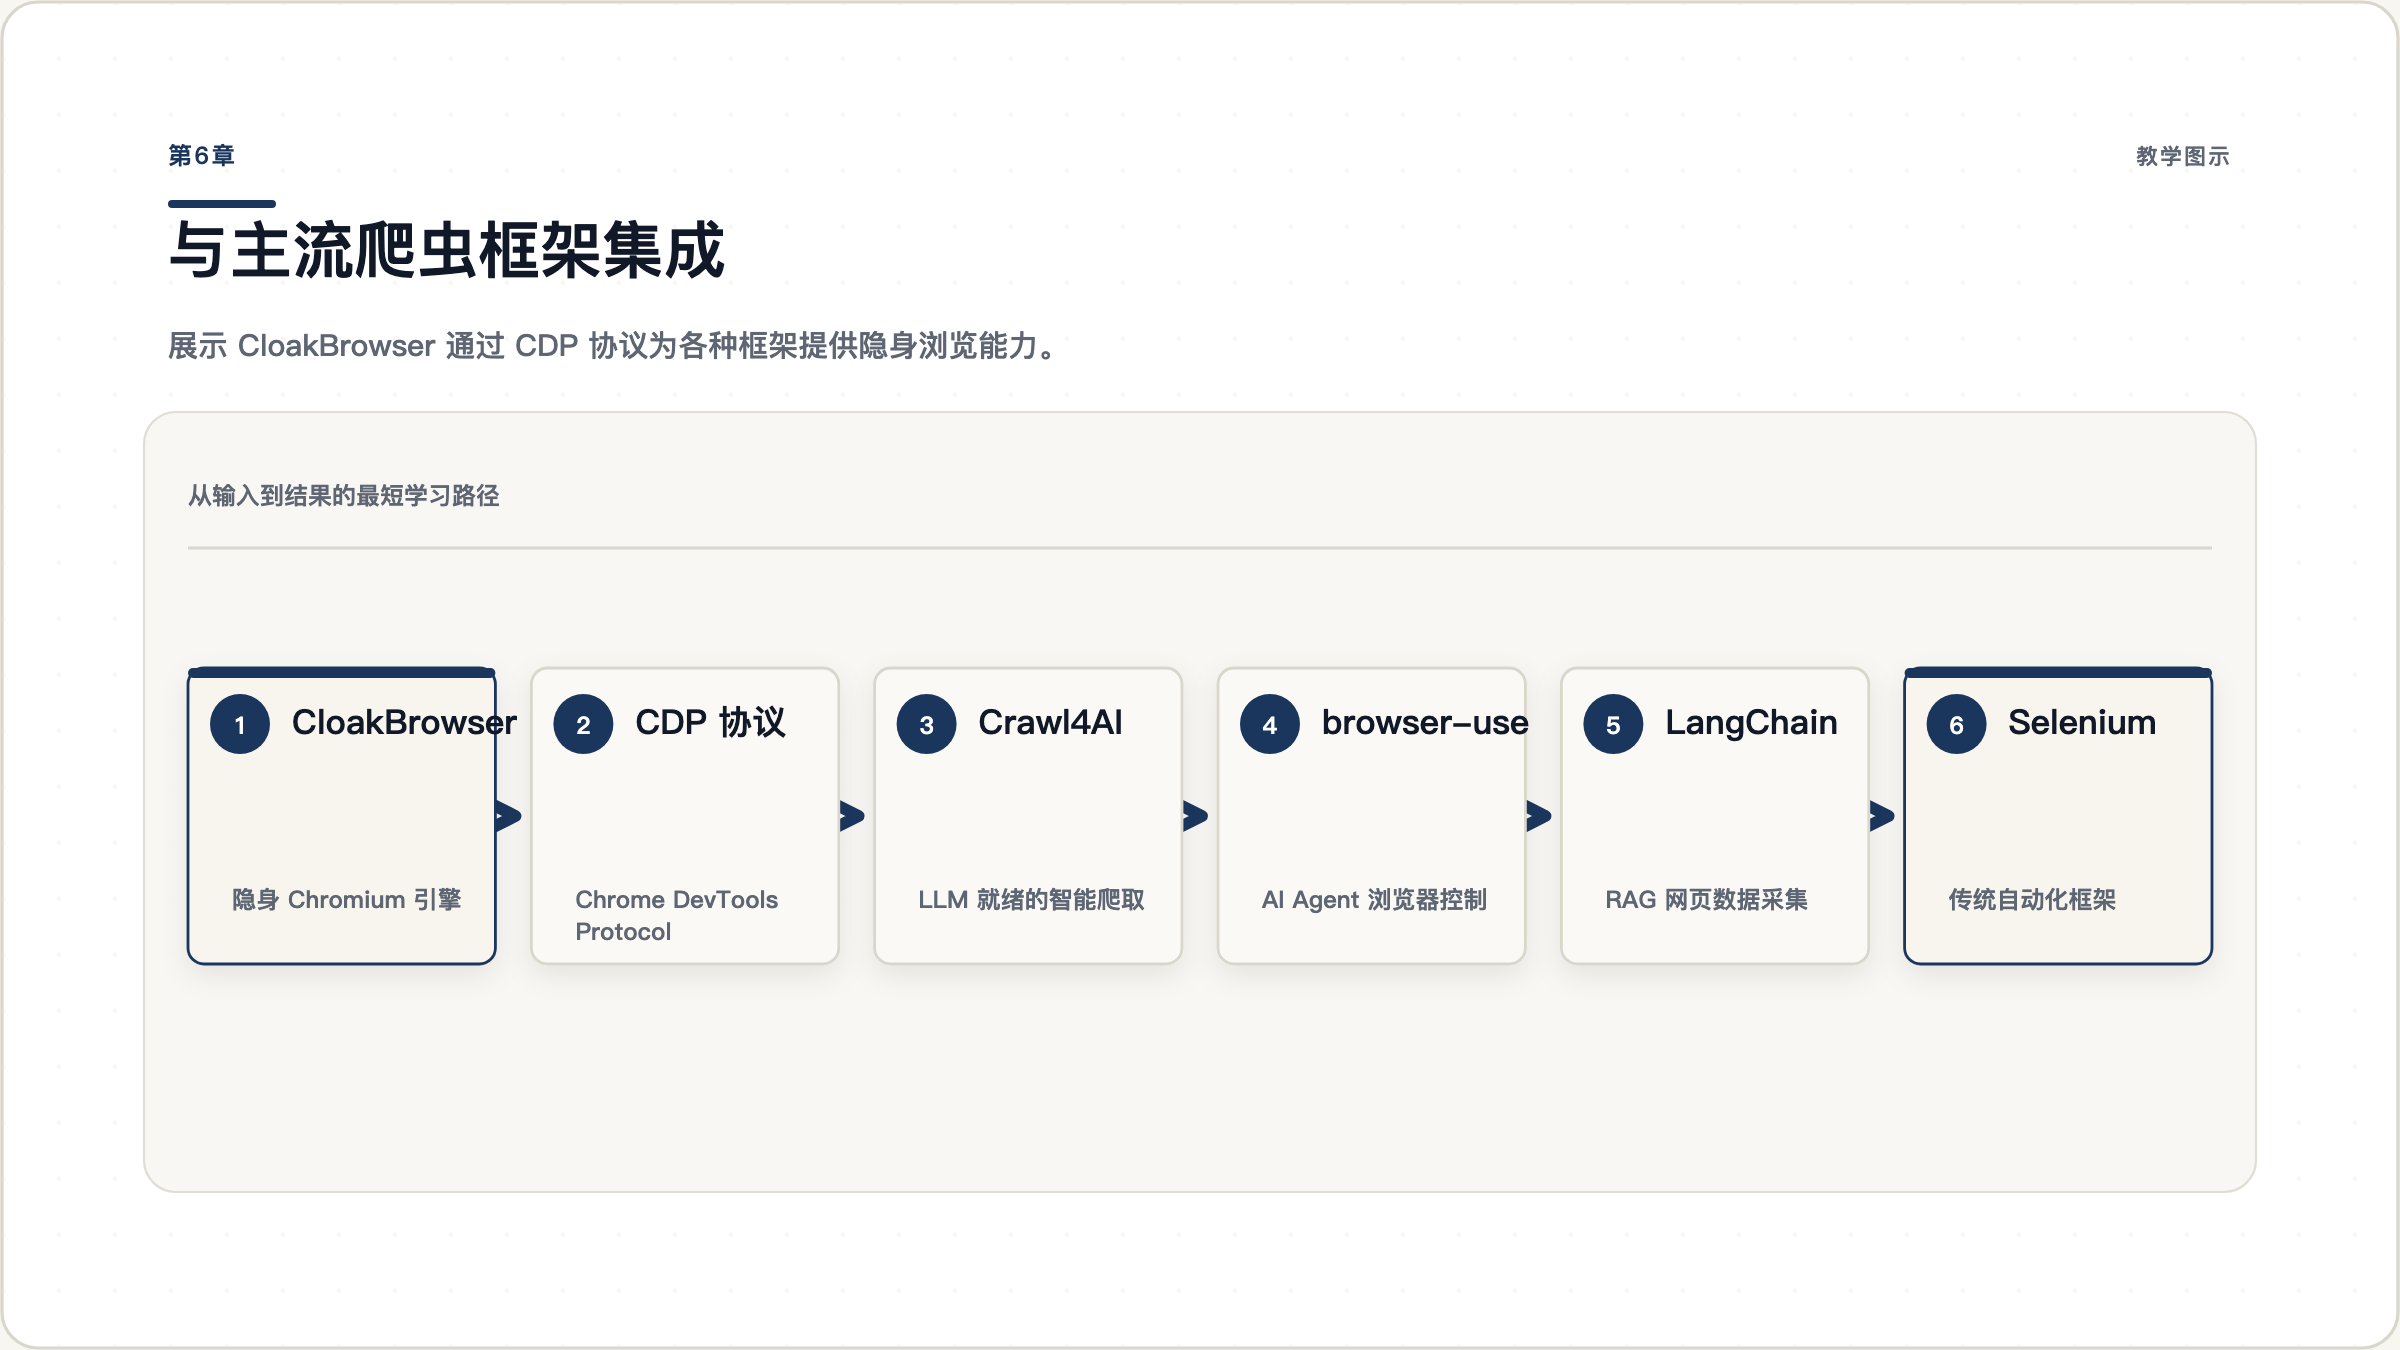Click the Chrome DevTools Protocol description
Screen dimensions: 2400x1350
coord(676,915)
